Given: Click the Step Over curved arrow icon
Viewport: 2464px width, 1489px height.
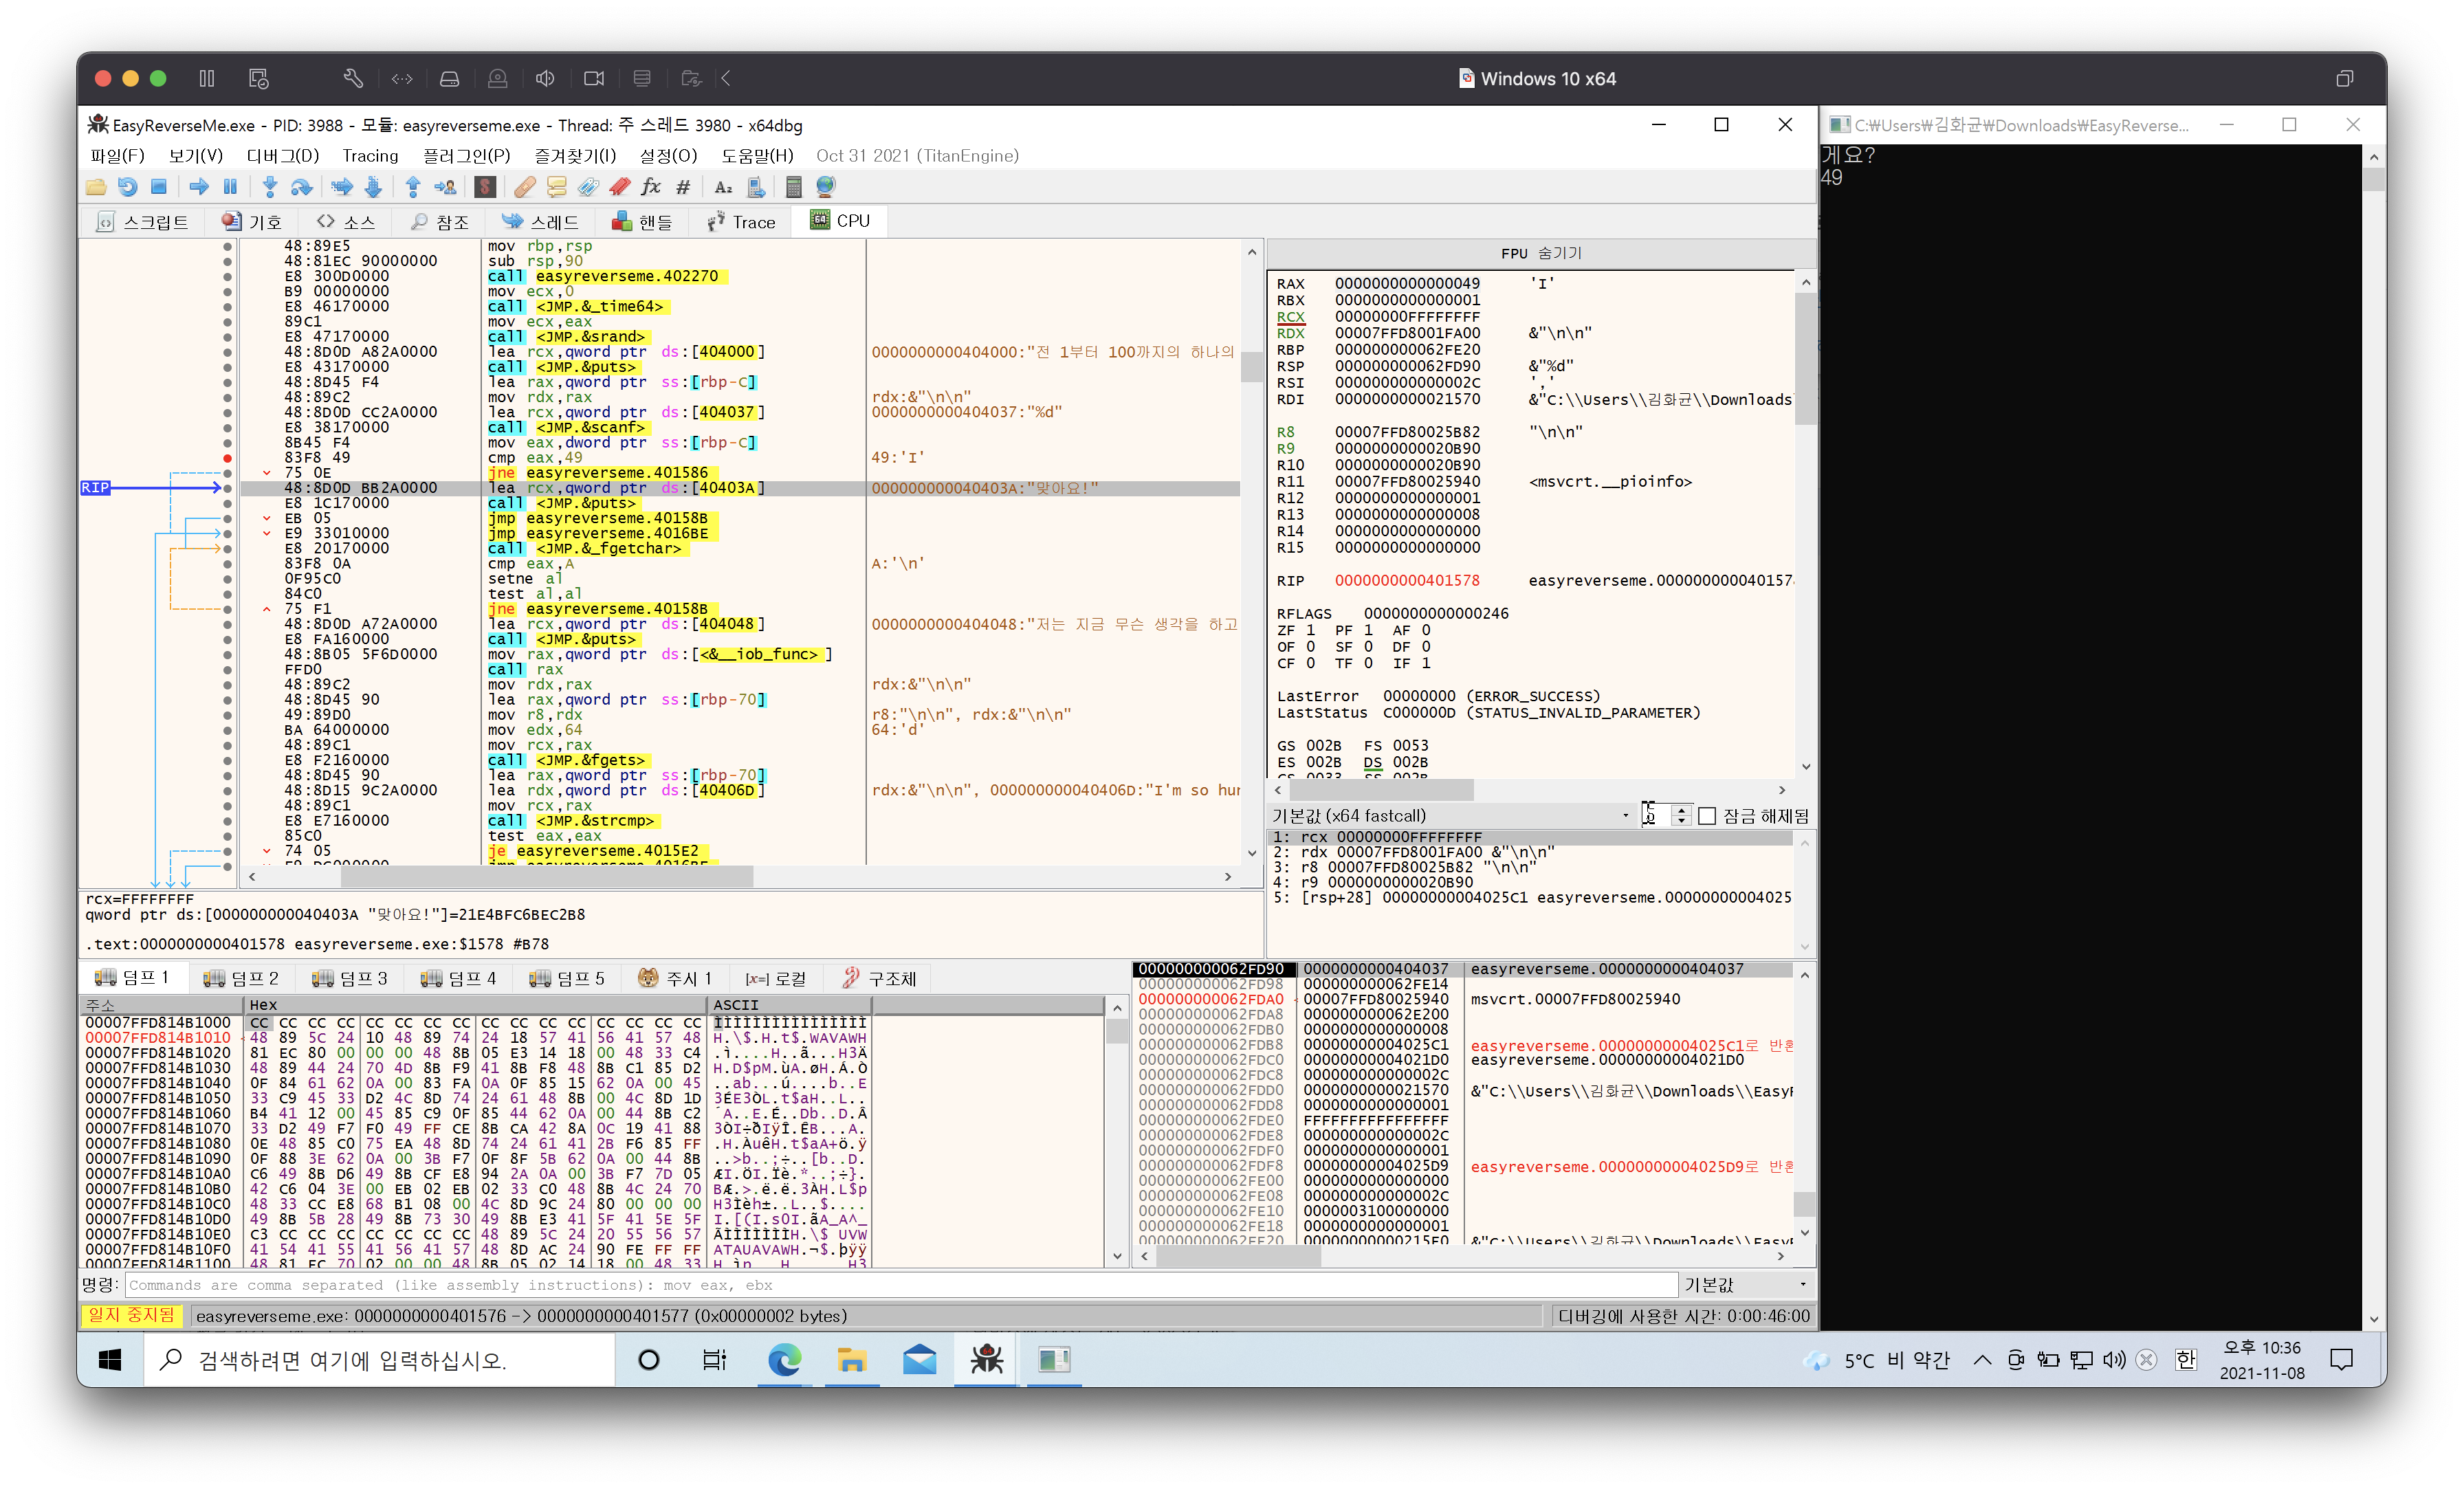Looking at the screenshot, I should click(x=301, y=187).
